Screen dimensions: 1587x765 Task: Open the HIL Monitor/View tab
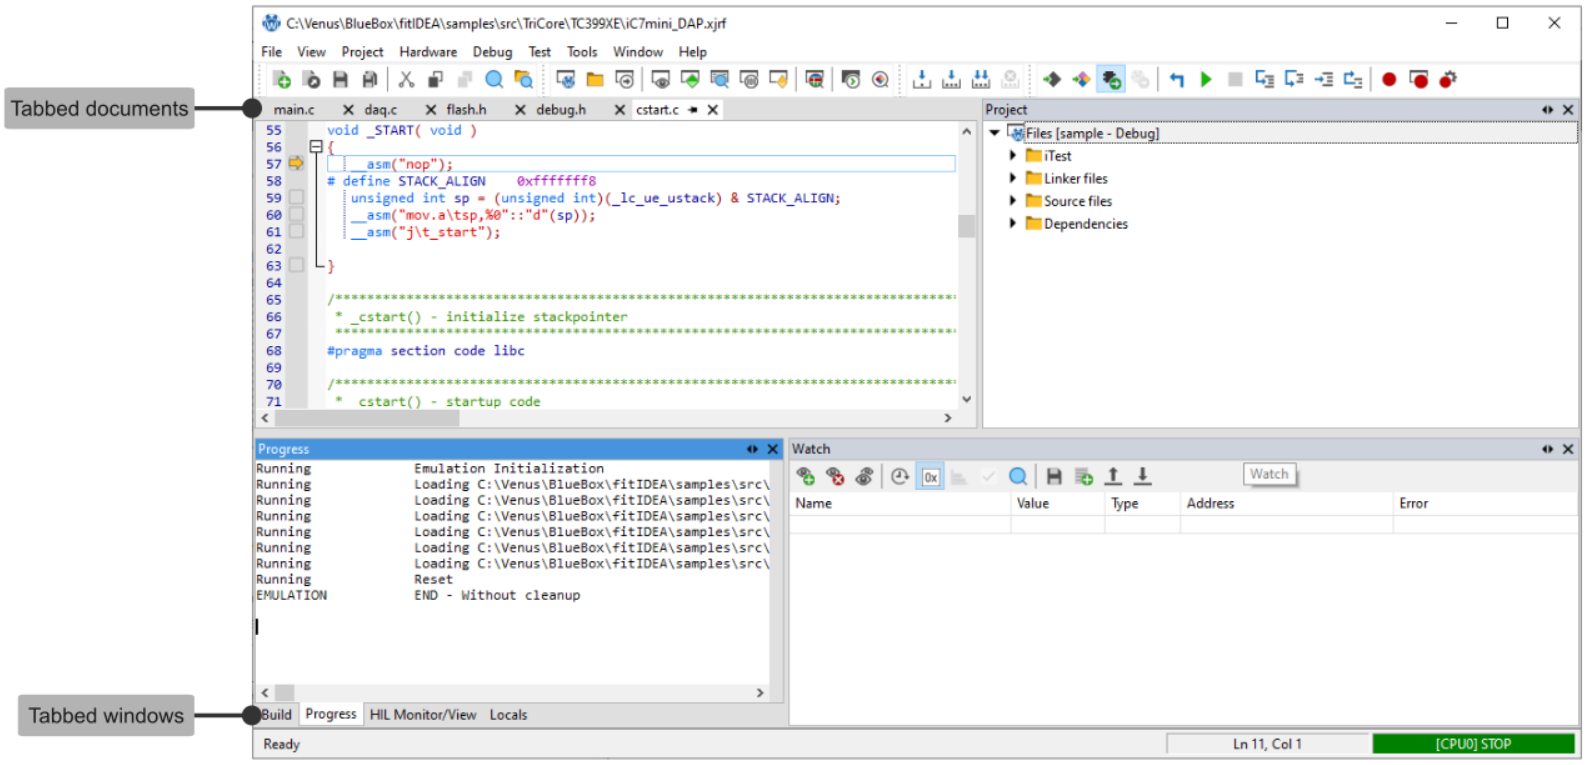click(x=422, y=715)
